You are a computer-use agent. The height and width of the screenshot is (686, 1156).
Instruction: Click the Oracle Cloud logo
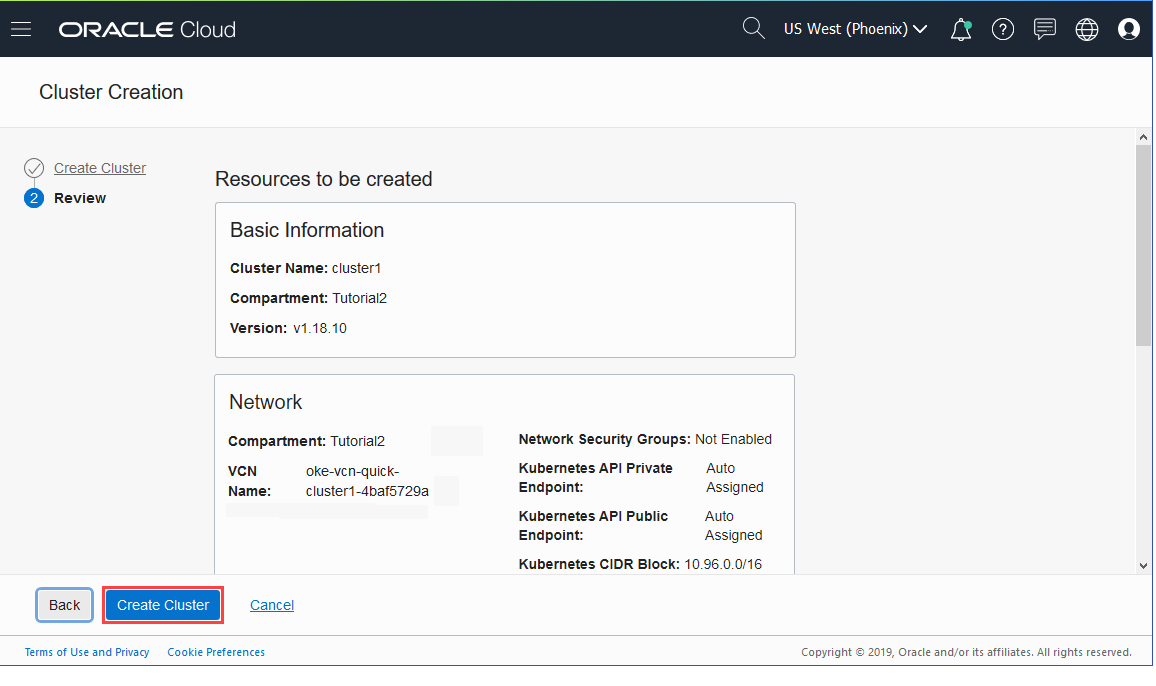tap(147, 29)
